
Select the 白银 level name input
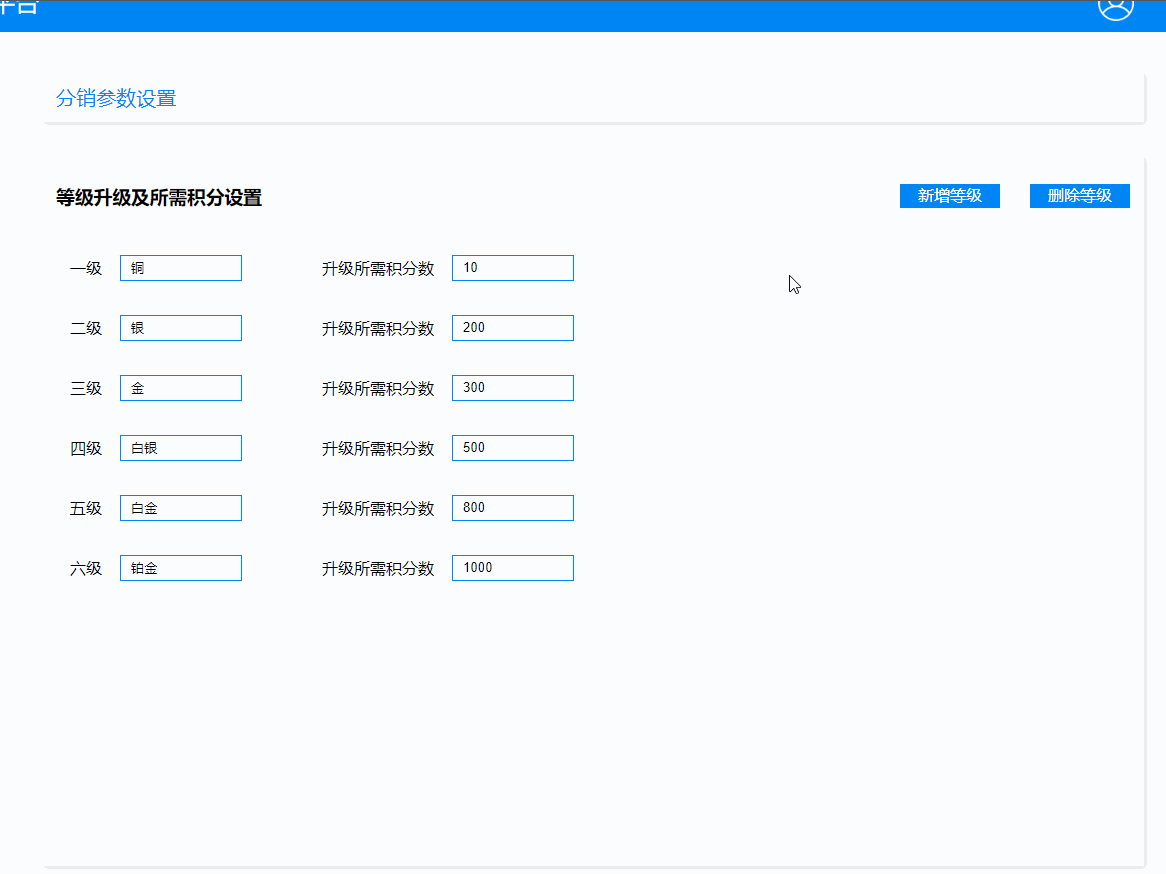coord(180,447)
